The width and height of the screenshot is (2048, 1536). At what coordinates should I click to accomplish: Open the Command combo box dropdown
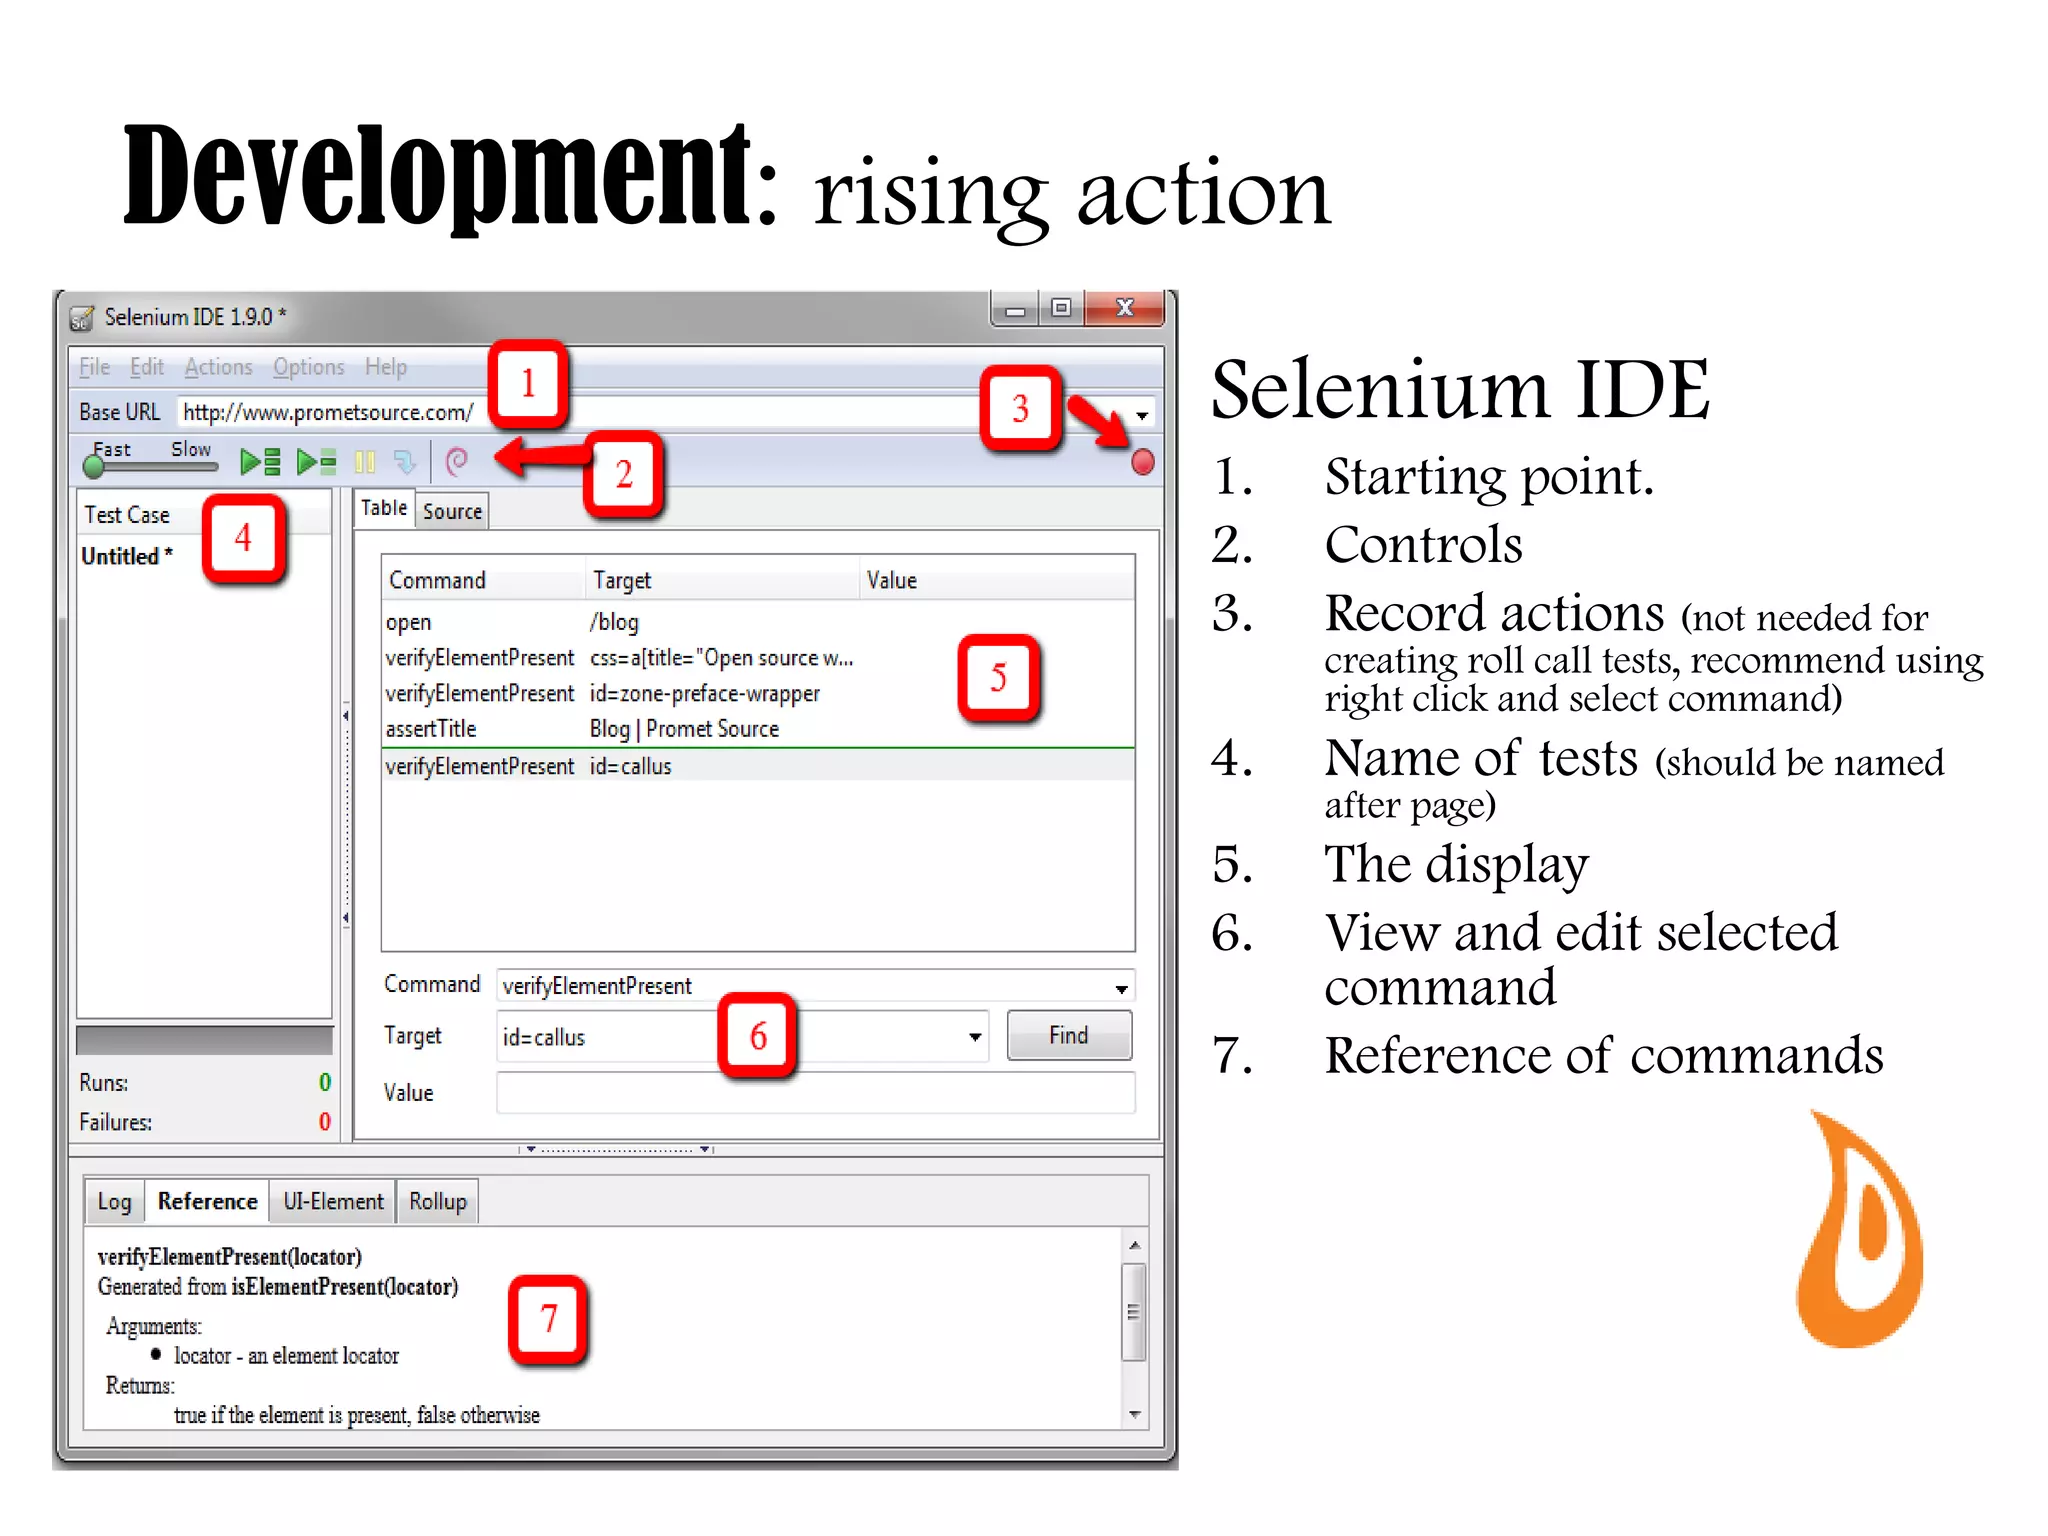(x=1121, y=988)
